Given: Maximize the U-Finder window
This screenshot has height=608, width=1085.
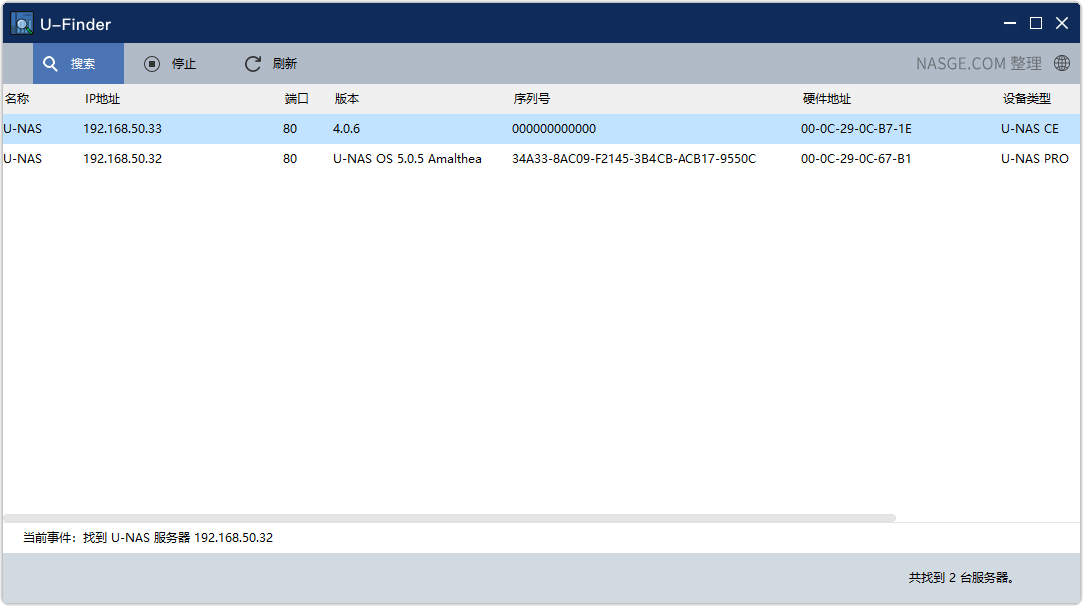Looking at the screenshot, I should pos(1036,24).
